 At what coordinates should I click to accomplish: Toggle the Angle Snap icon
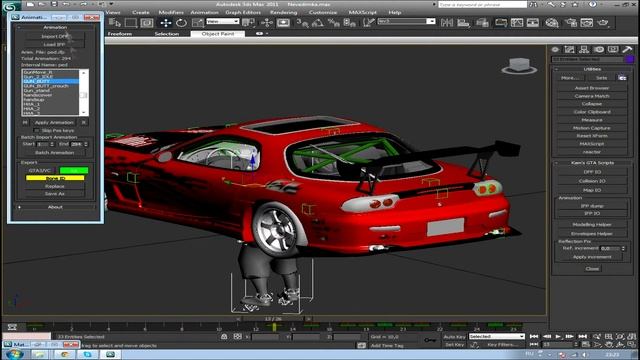click(318, 22)
